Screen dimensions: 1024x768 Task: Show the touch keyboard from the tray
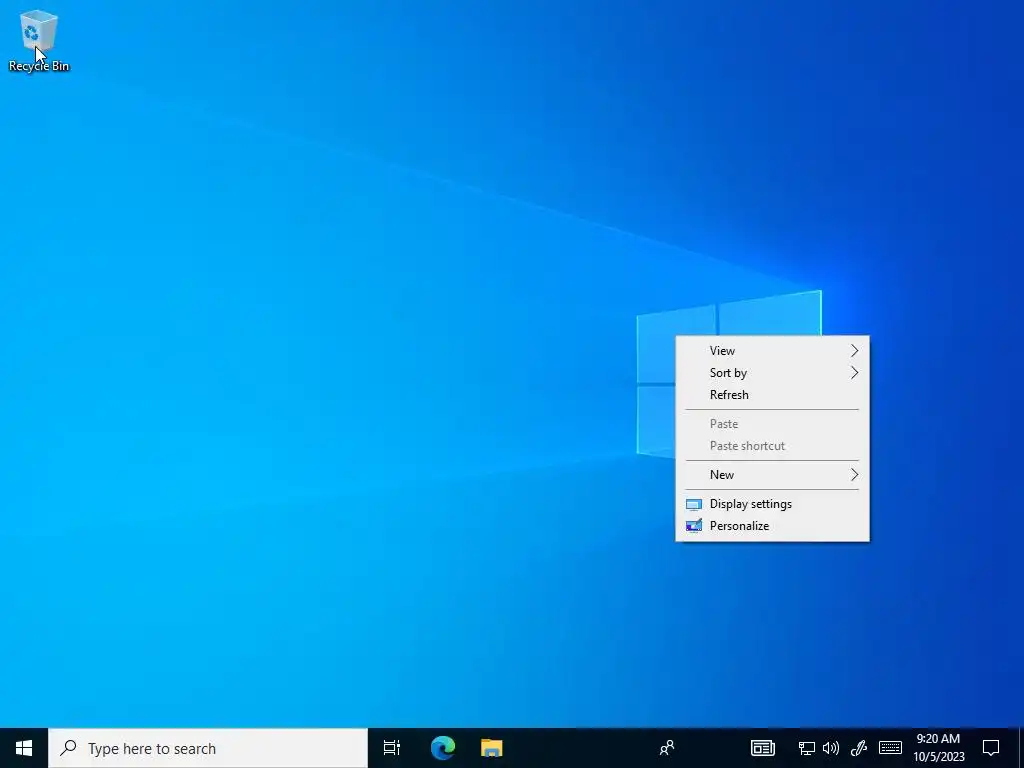tap(890, 748)
